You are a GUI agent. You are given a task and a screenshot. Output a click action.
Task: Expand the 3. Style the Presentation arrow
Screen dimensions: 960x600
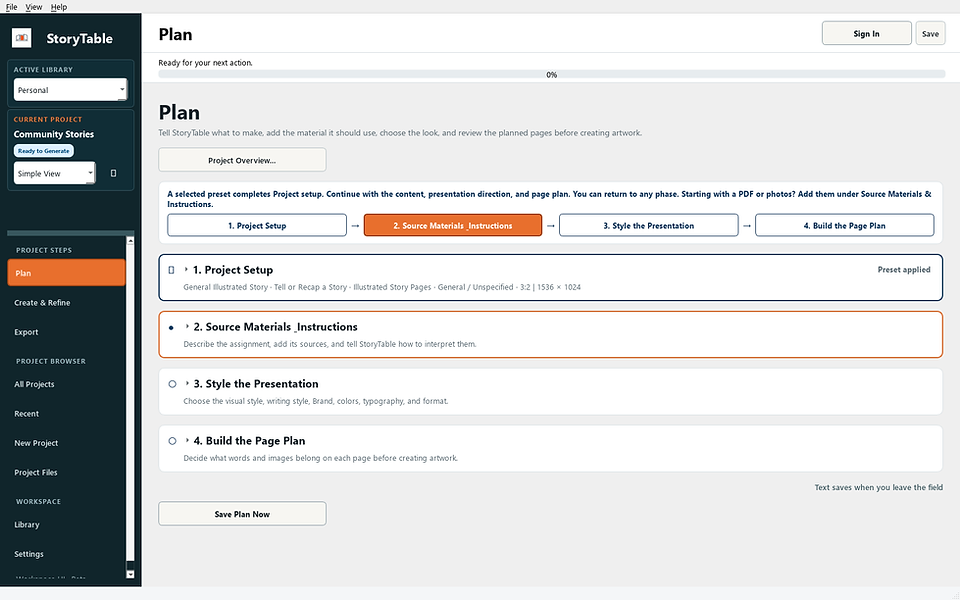click(x=187, y=383)
